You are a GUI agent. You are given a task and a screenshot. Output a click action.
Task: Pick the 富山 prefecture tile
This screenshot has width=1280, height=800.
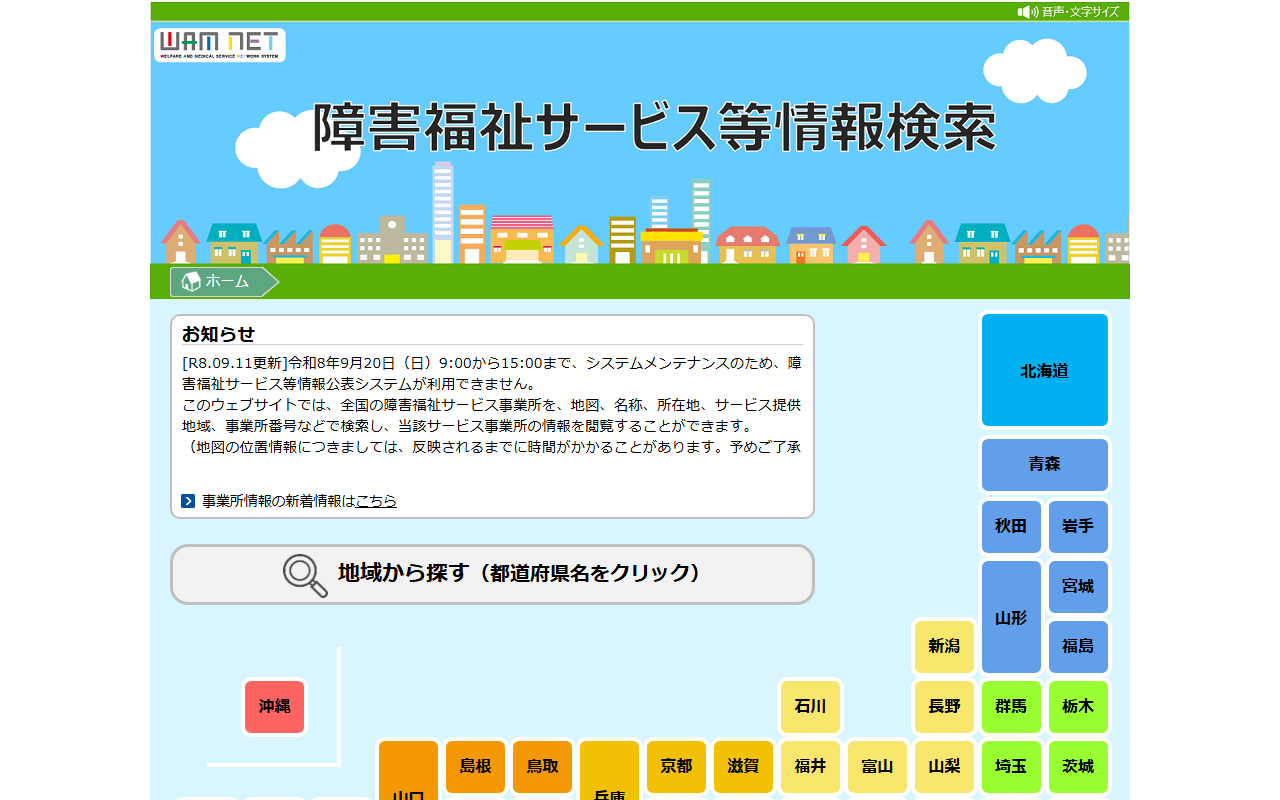[x=877, y=766]
